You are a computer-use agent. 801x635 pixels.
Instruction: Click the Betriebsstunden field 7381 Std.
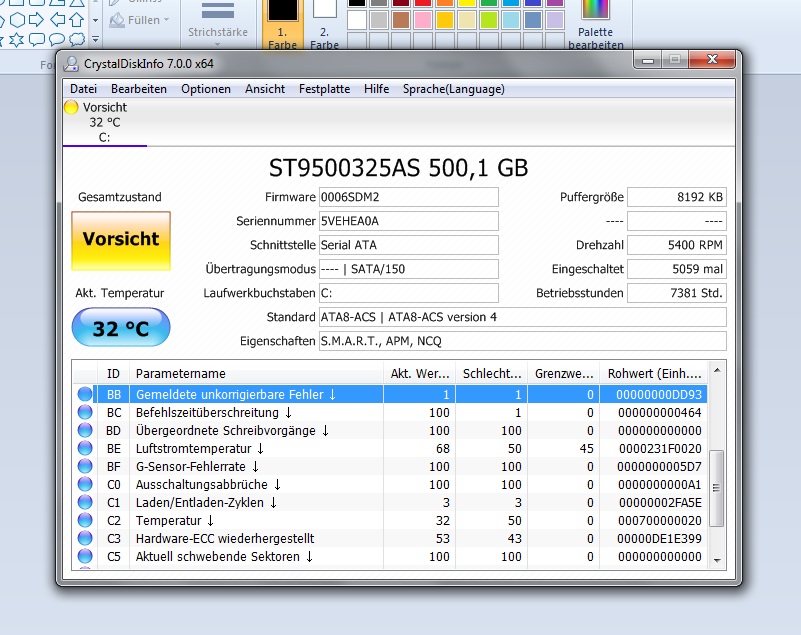tap(677, 293)
